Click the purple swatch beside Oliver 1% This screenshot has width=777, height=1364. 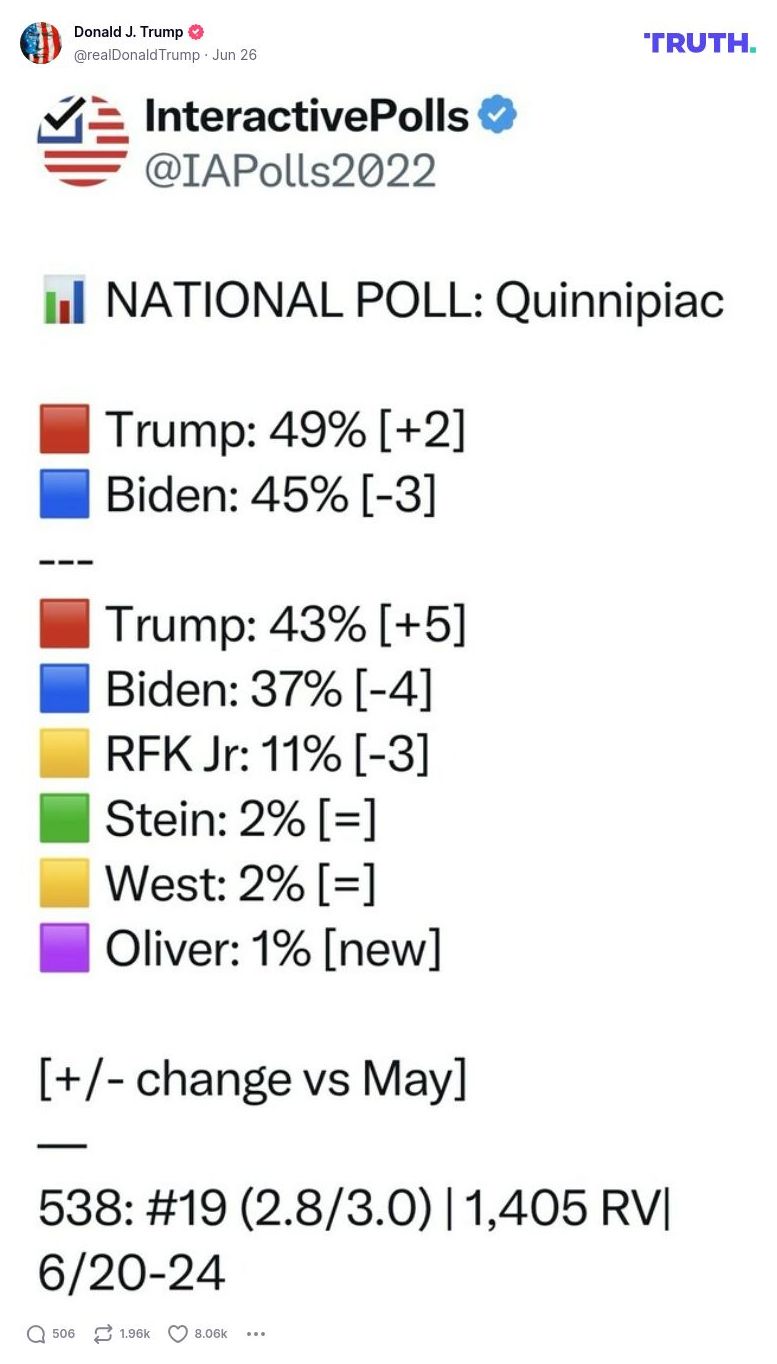pos(63,947)
